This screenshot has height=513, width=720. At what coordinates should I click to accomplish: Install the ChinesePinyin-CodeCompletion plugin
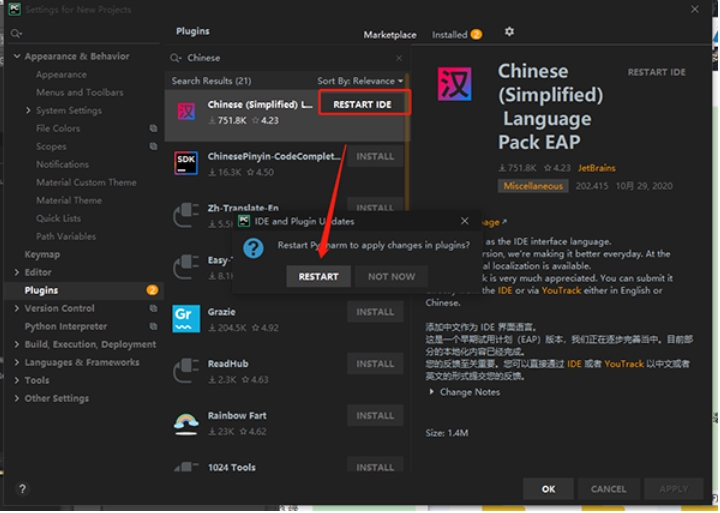(375, 157)
